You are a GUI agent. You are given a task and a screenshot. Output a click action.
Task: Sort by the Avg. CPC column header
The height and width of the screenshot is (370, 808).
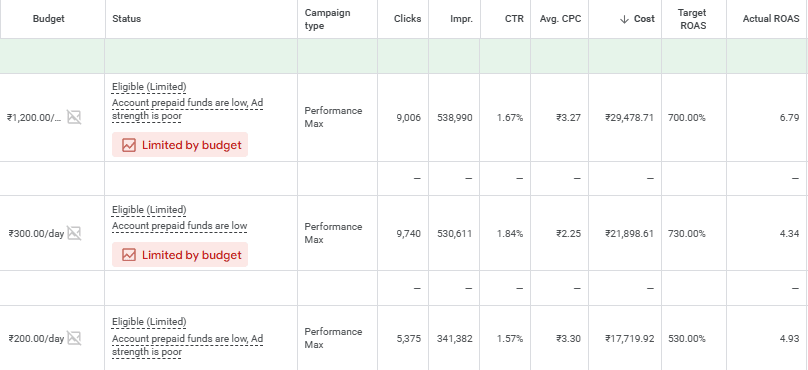tap(560, 19)
